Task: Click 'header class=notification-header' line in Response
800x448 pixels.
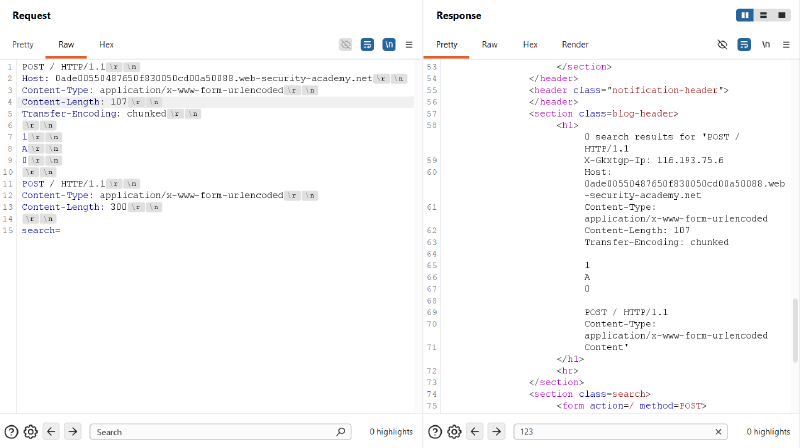Action: (x=629, y=90)
